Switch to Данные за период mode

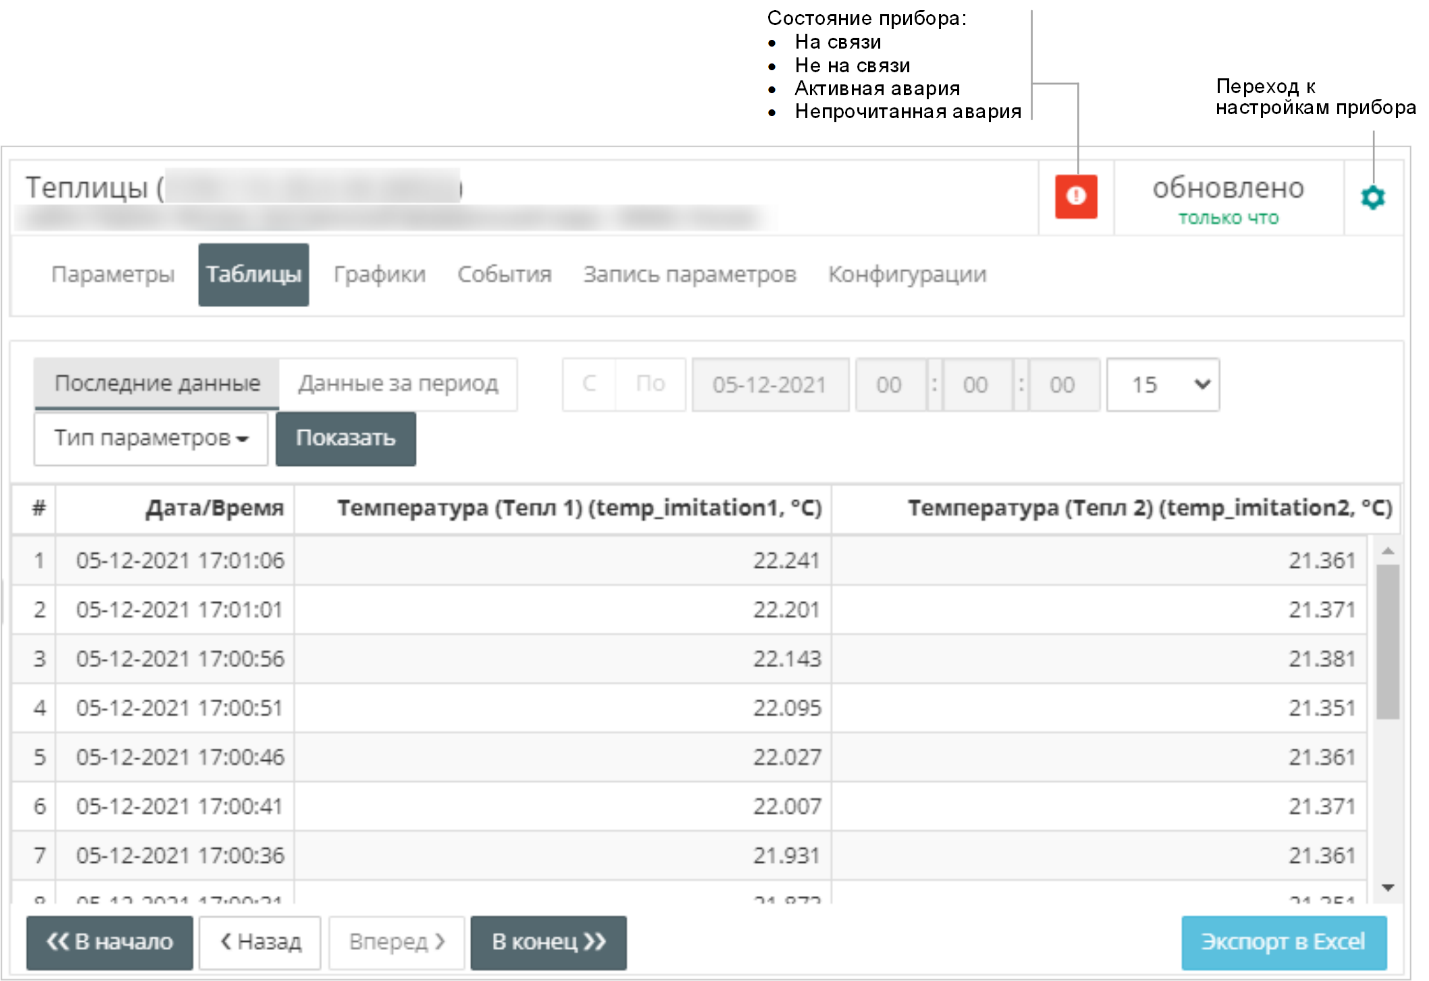[x=398, y=384]
